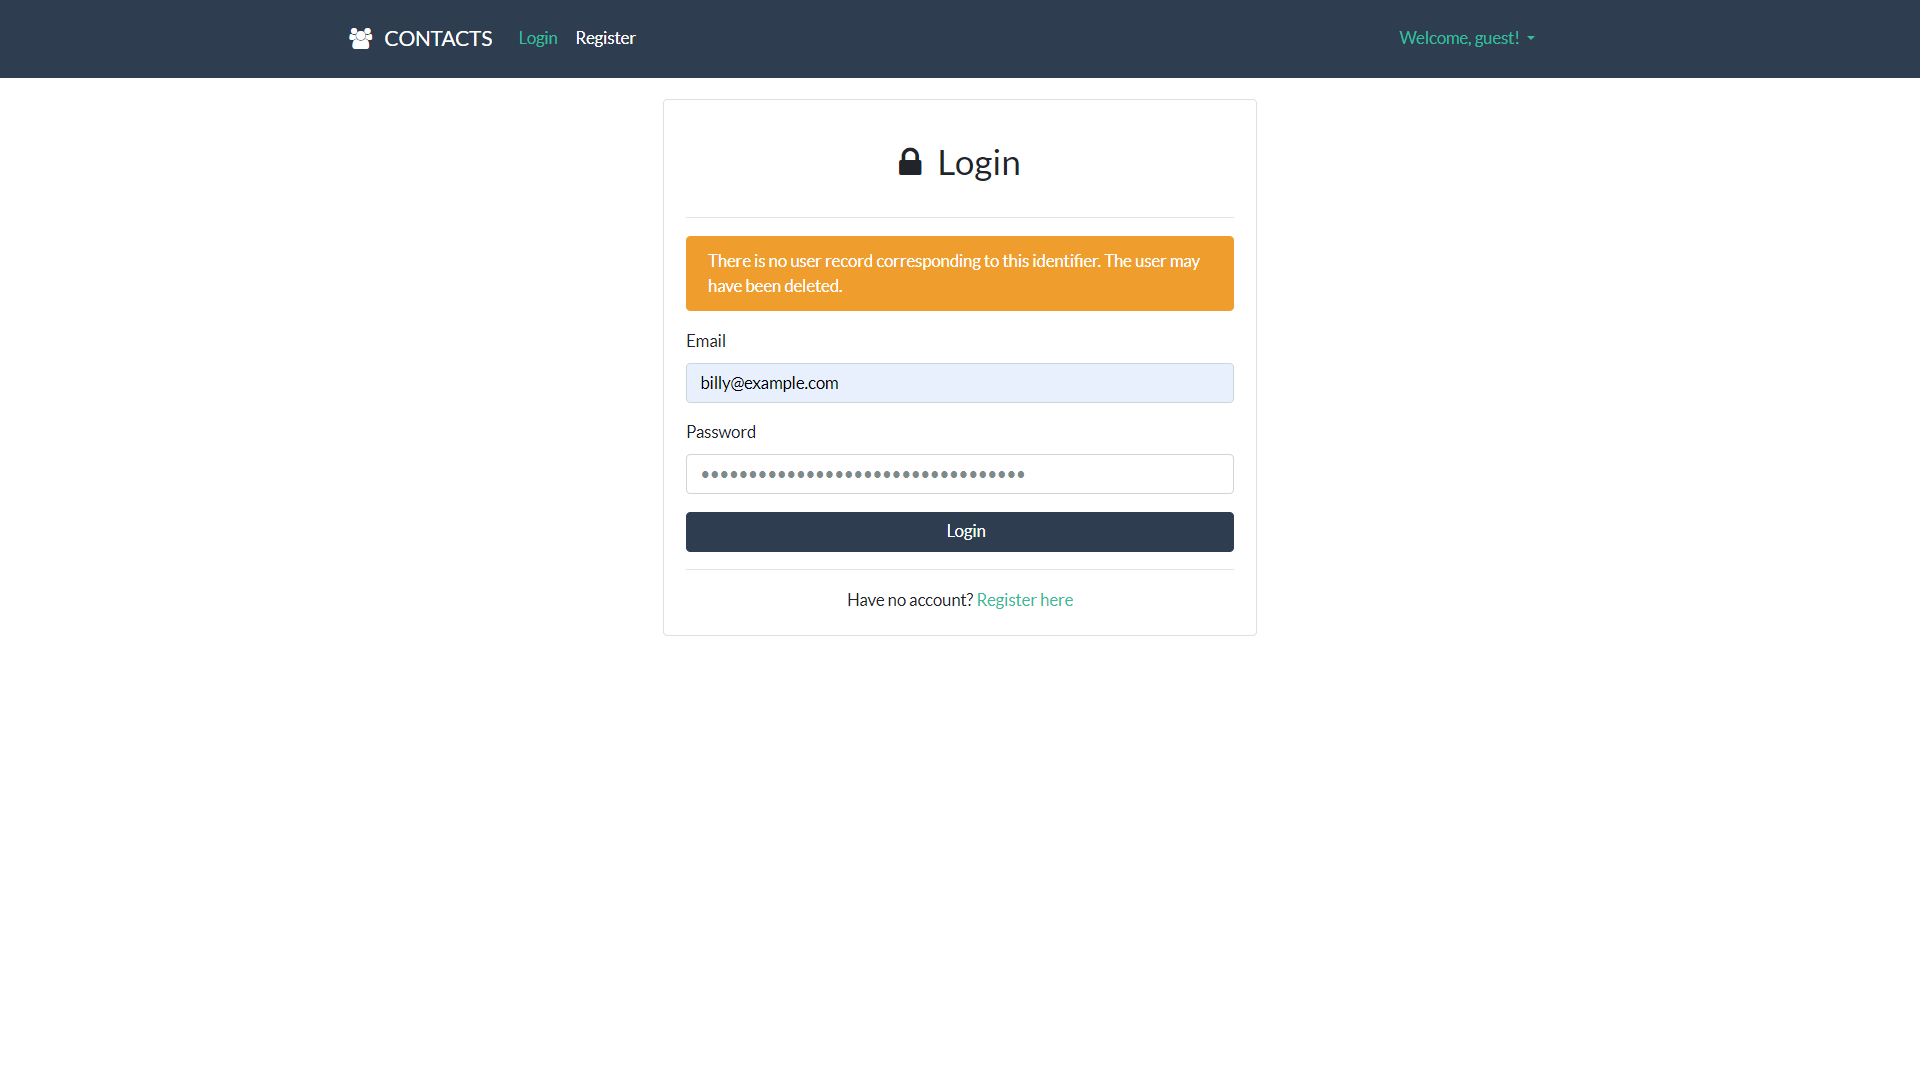Click the CONTACTS brand title
The image size is (1920, 1080).
pos(438,38)
